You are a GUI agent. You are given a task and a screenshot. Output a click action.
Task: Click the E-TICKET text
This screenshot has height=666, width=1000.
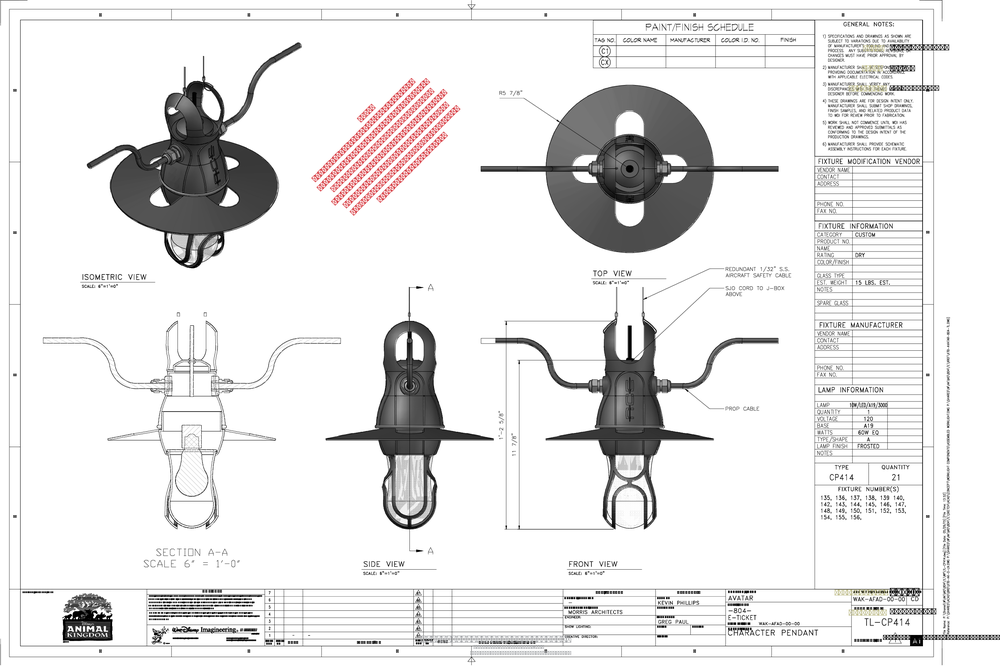point(742,618)
